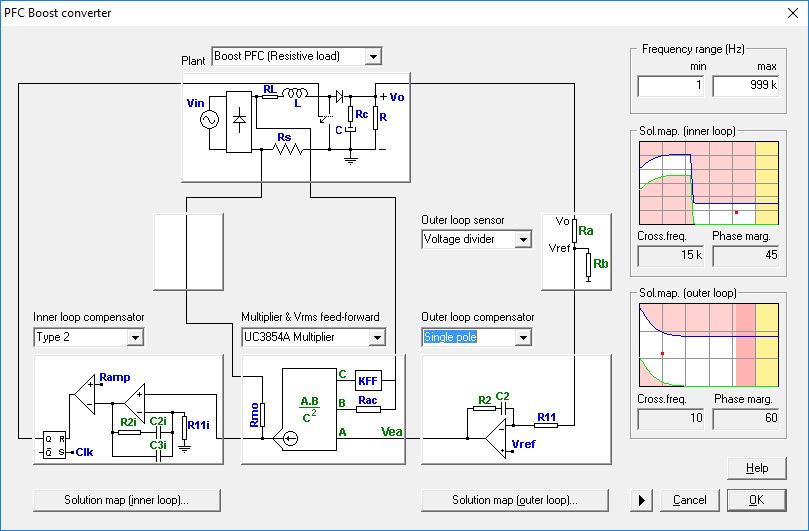The image size is (809, 531).
Task: Click the play arrow button beside Cancel
Action: 641,499
